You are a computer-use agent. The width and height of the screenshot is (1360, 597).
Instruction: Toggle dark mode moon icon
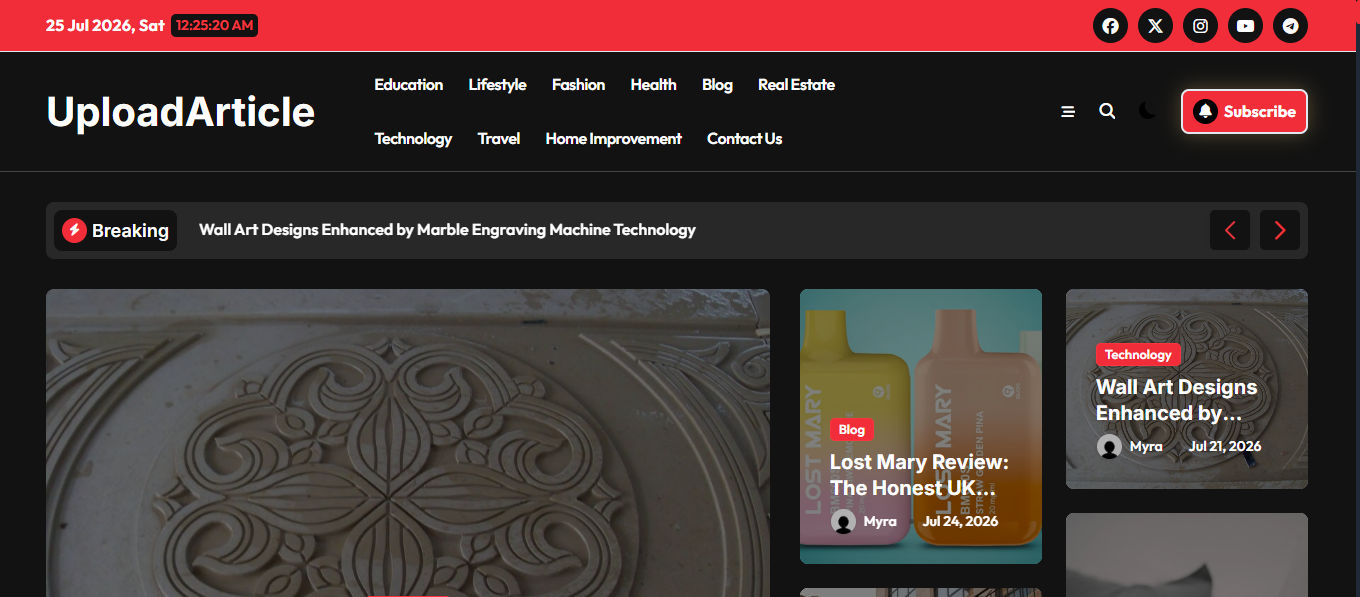click(x=1147, y=111)
